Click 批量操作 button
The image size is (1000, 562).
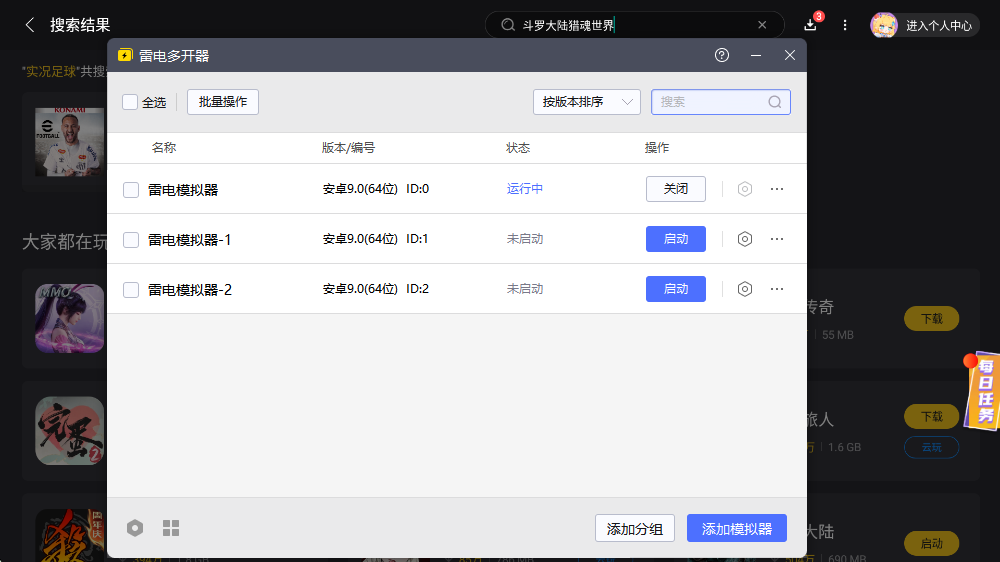(x=223, y=102)
